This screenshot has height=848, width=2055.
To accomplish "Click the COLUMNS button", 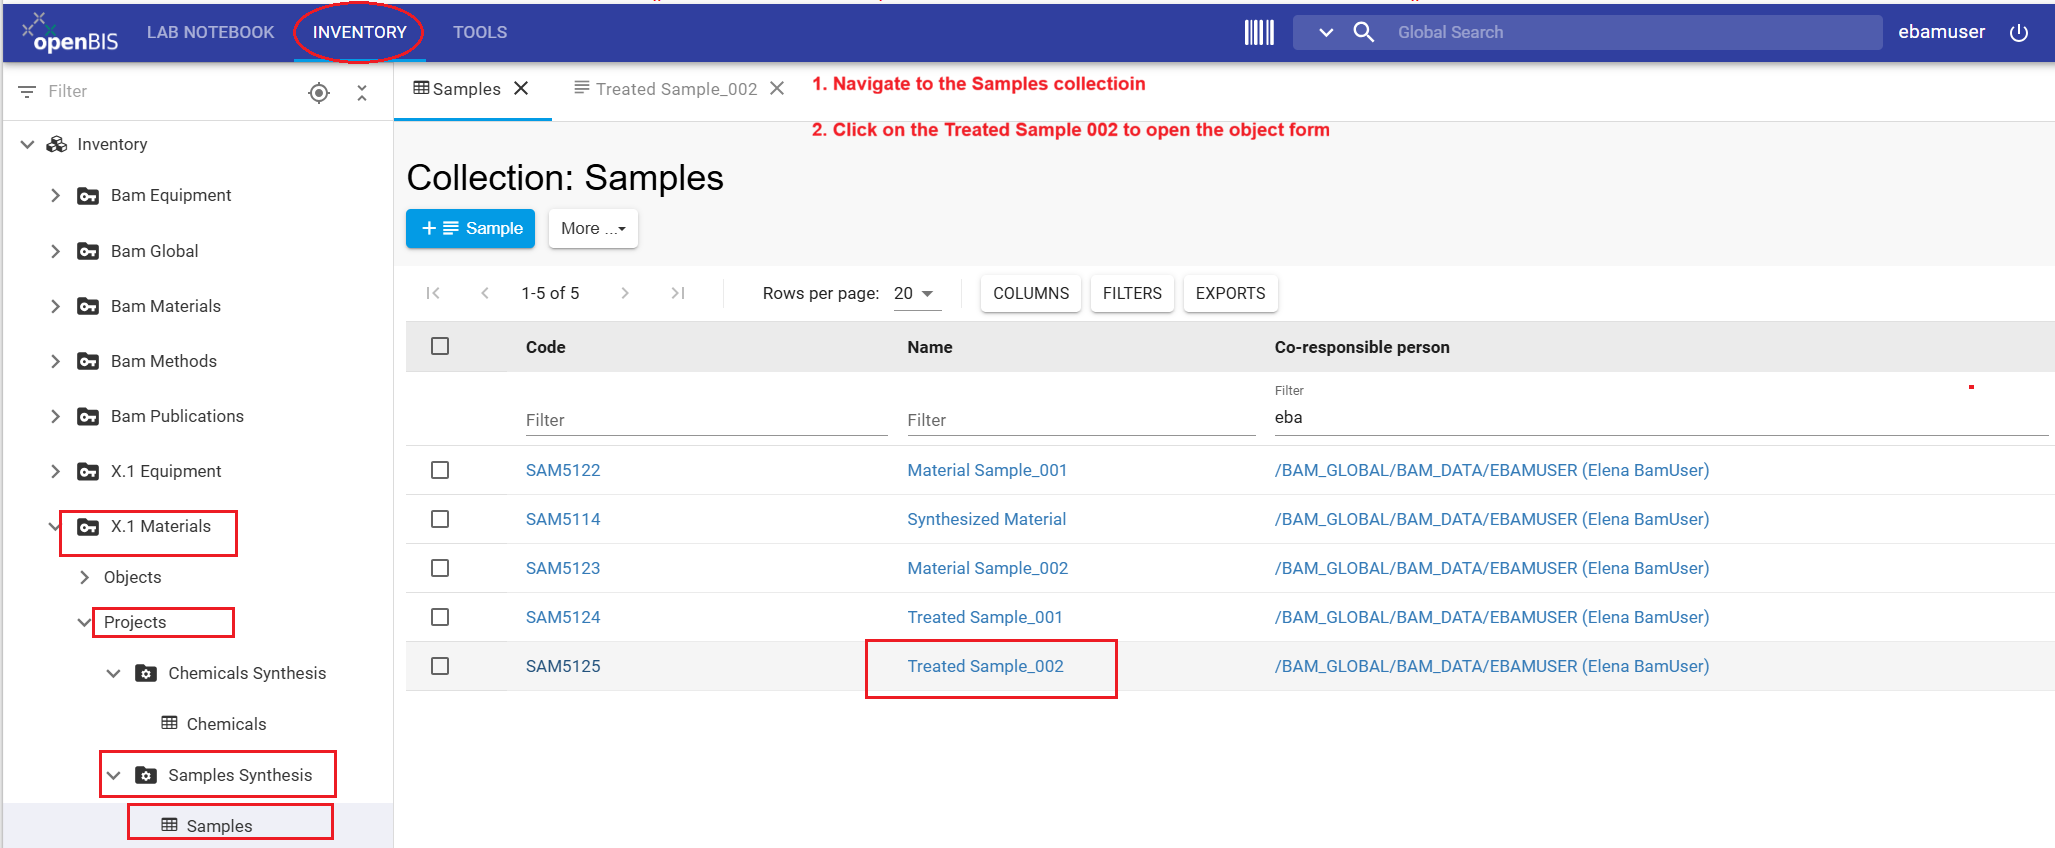I will pyautogui.click(x=1031, y=293).
